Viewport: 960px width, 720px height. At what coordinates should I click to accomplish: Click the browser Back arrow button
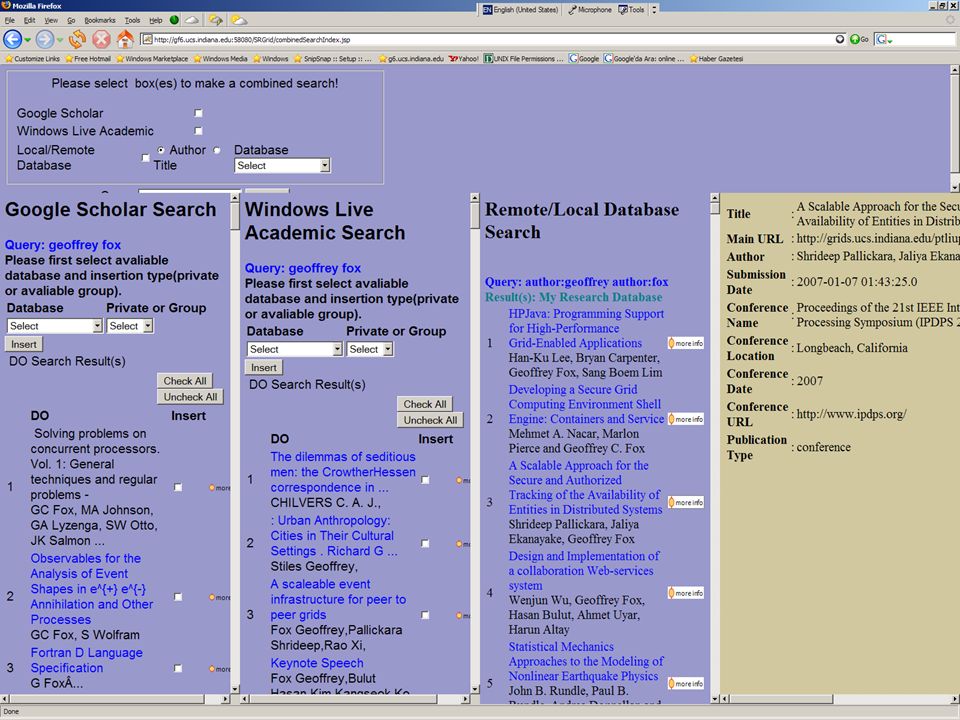tap(12, 40)
